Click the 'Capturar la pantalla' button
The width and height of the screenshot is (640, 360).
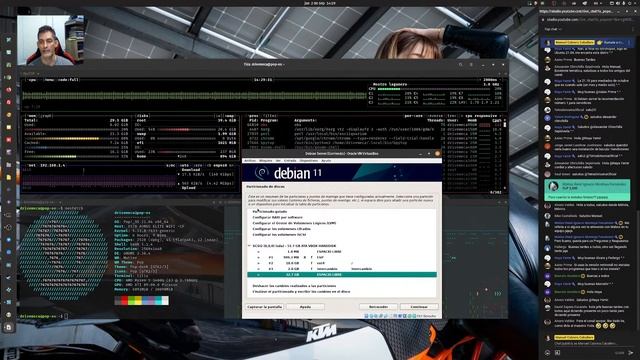[264, 307]
